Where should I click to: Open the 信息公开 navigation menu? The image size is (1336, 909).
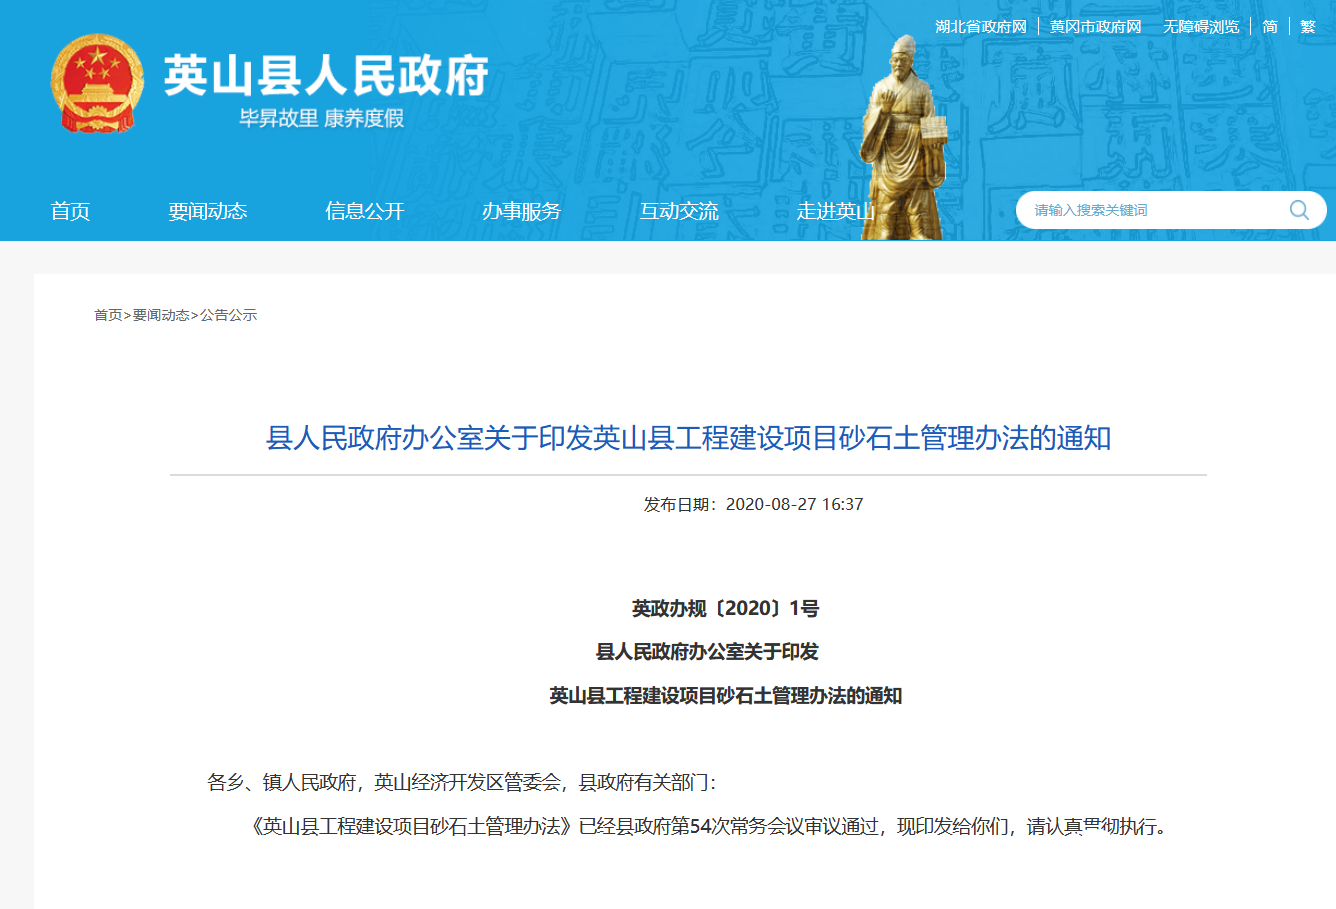tap(365, 211)
